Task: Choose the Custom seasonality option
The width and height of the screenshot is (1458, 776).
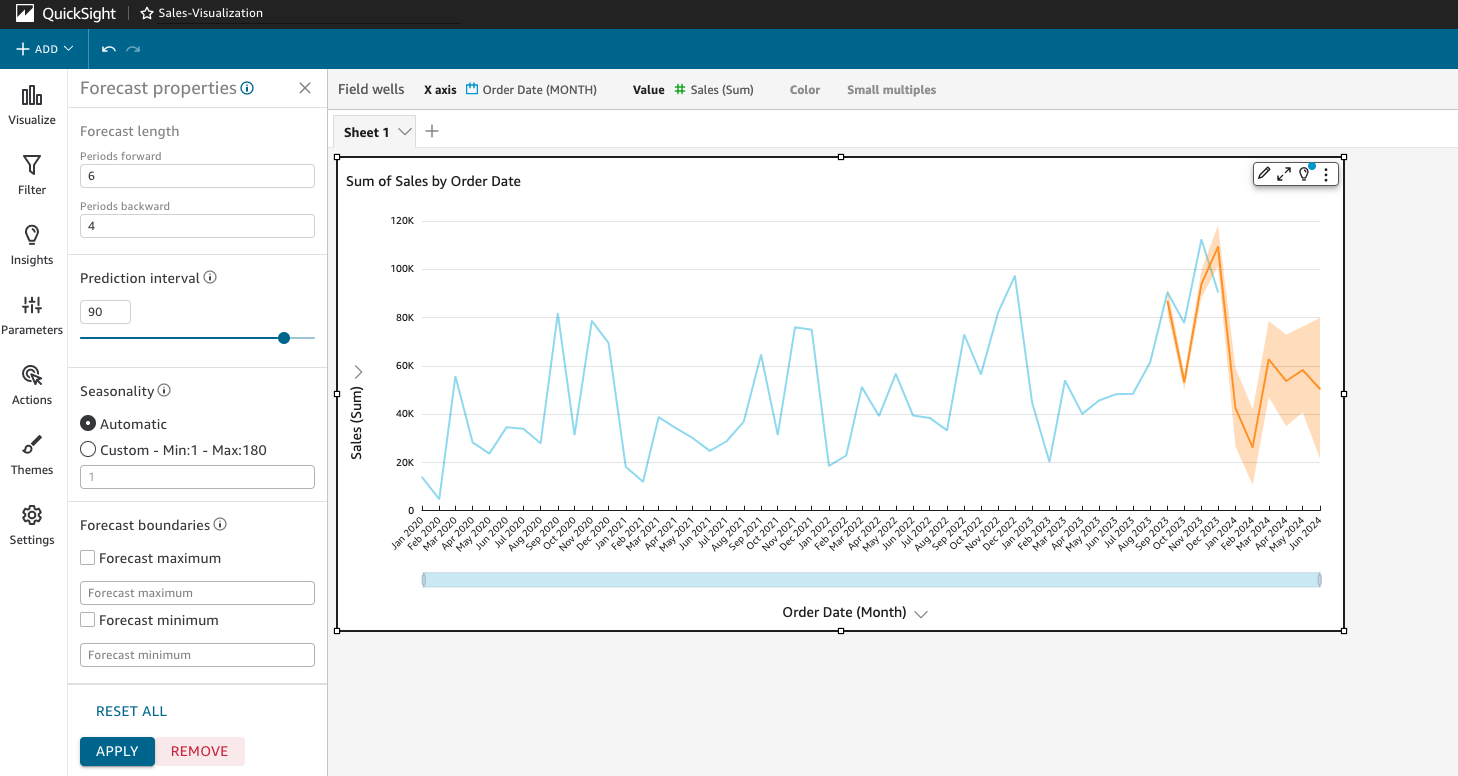Action: pos(87,449)
